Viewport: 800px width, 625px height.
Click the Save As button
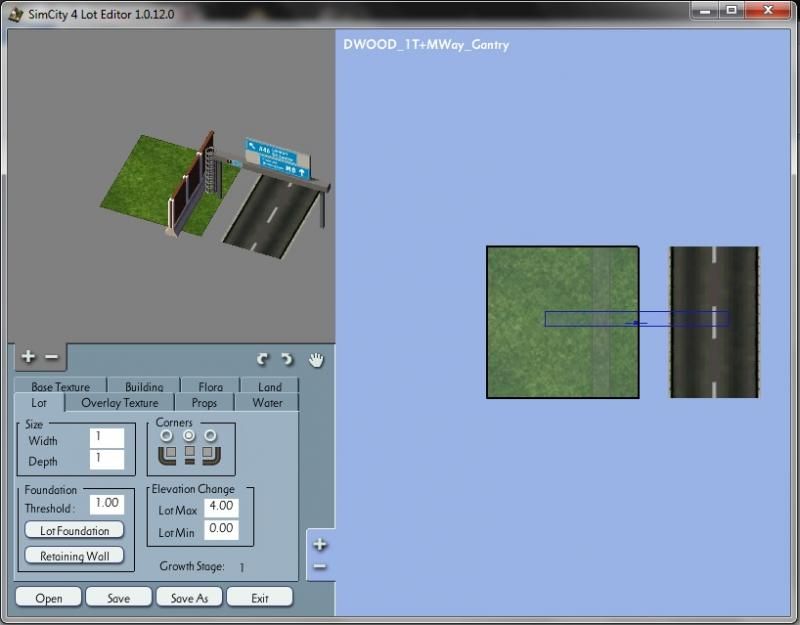point(189,597)
